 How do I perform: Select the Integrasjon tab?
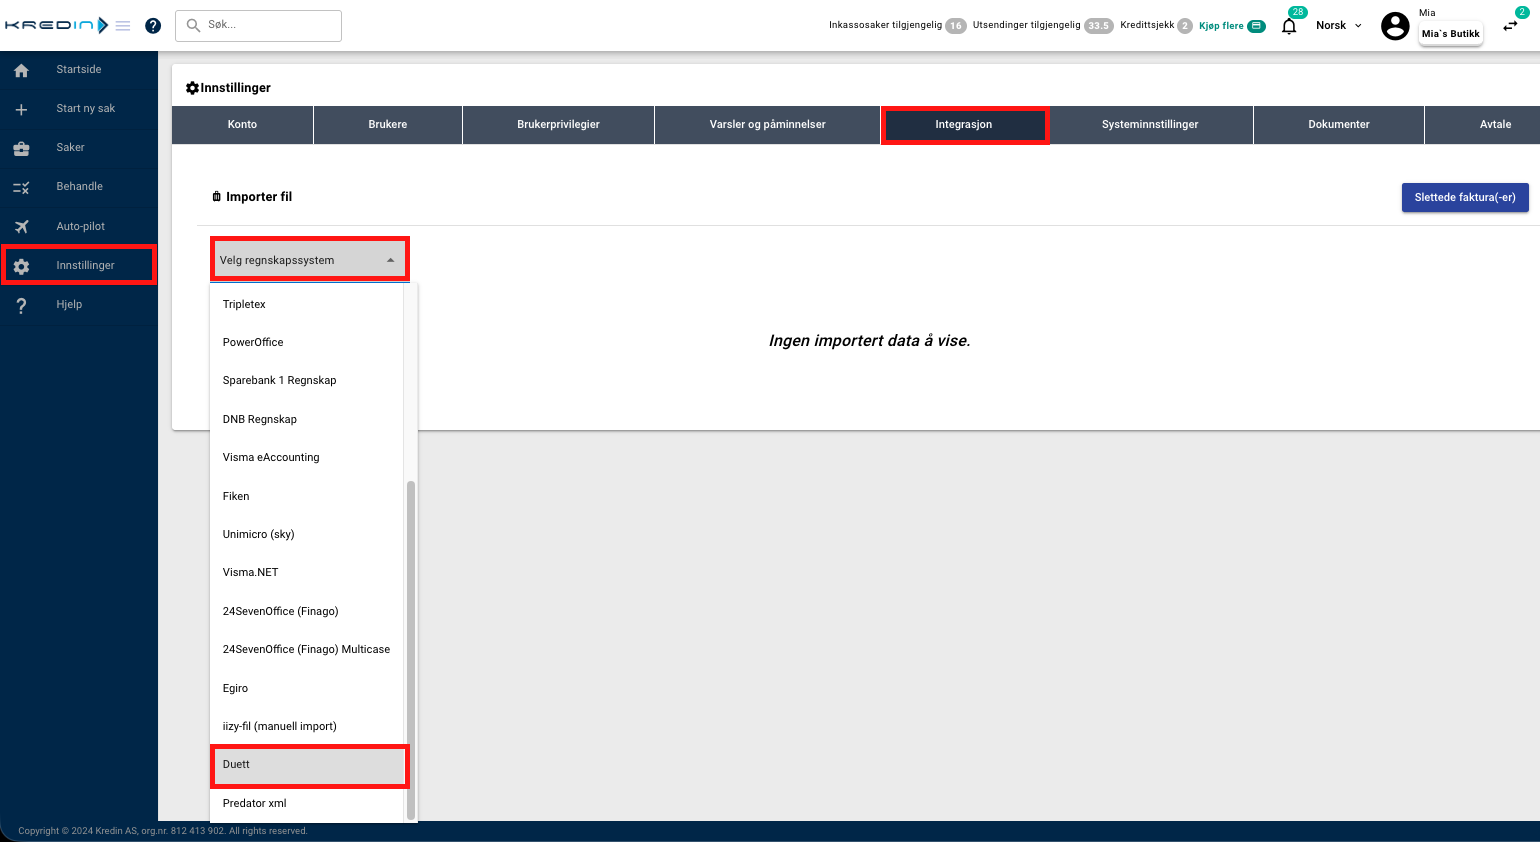pyautogui.click(x=964, y=125)
